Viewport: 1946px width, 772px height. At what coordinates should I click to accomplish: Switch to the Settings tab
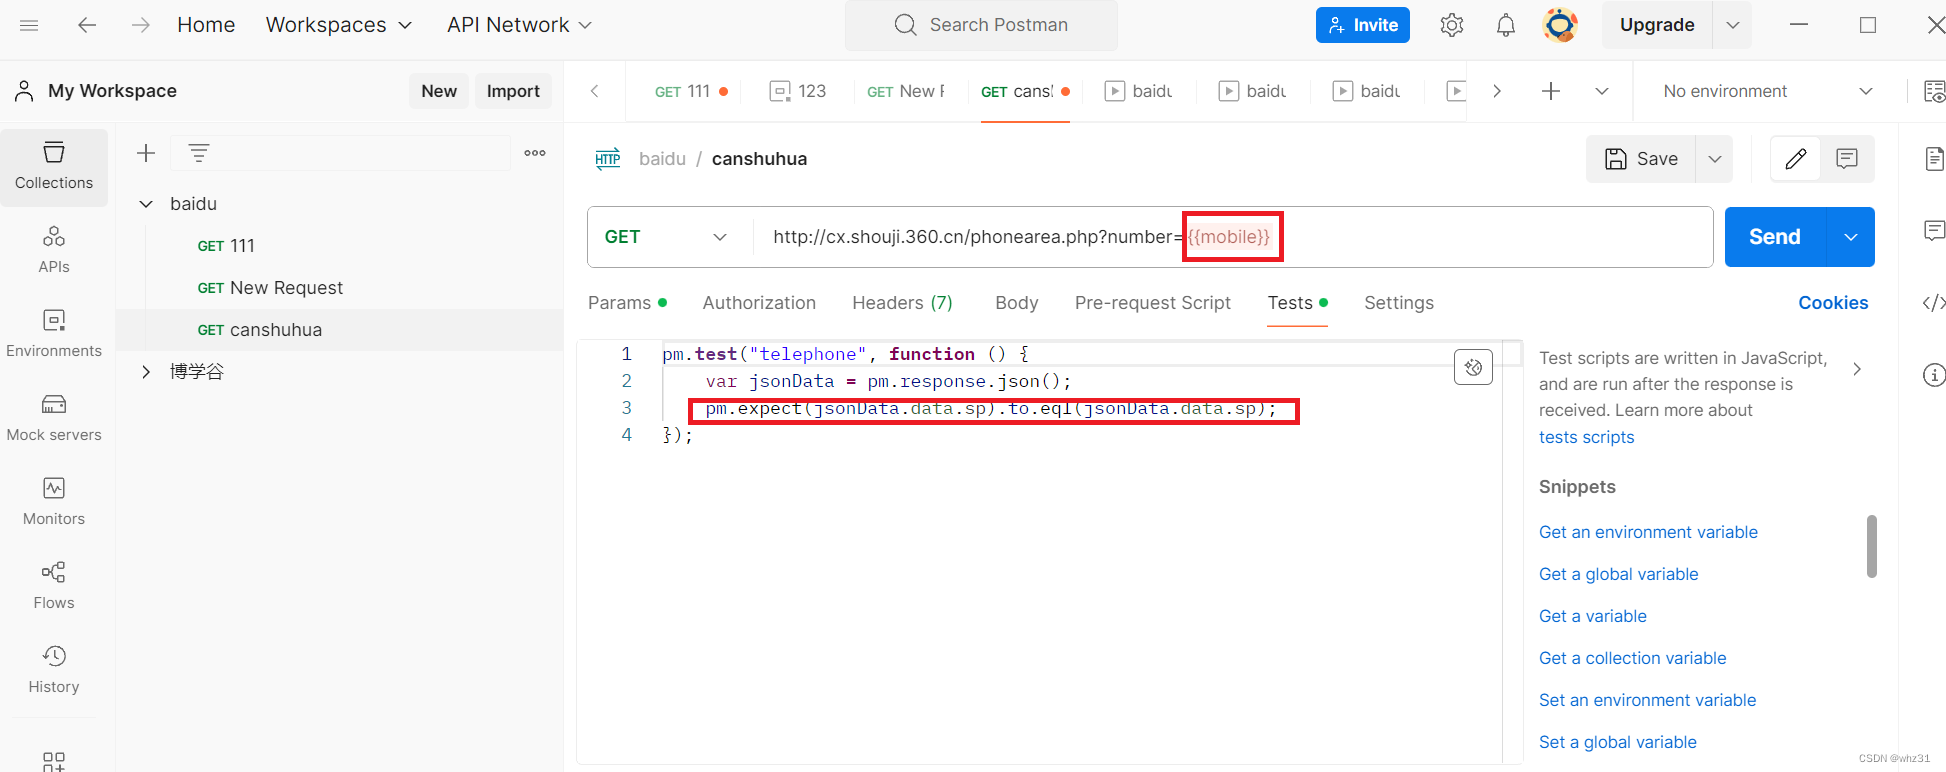click(1398, 303)
